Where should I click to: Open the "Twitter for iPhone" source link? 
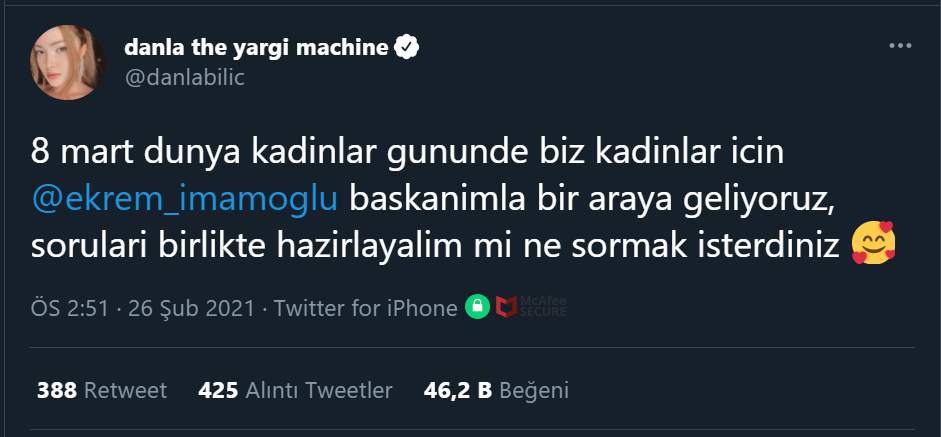[365, 309]
